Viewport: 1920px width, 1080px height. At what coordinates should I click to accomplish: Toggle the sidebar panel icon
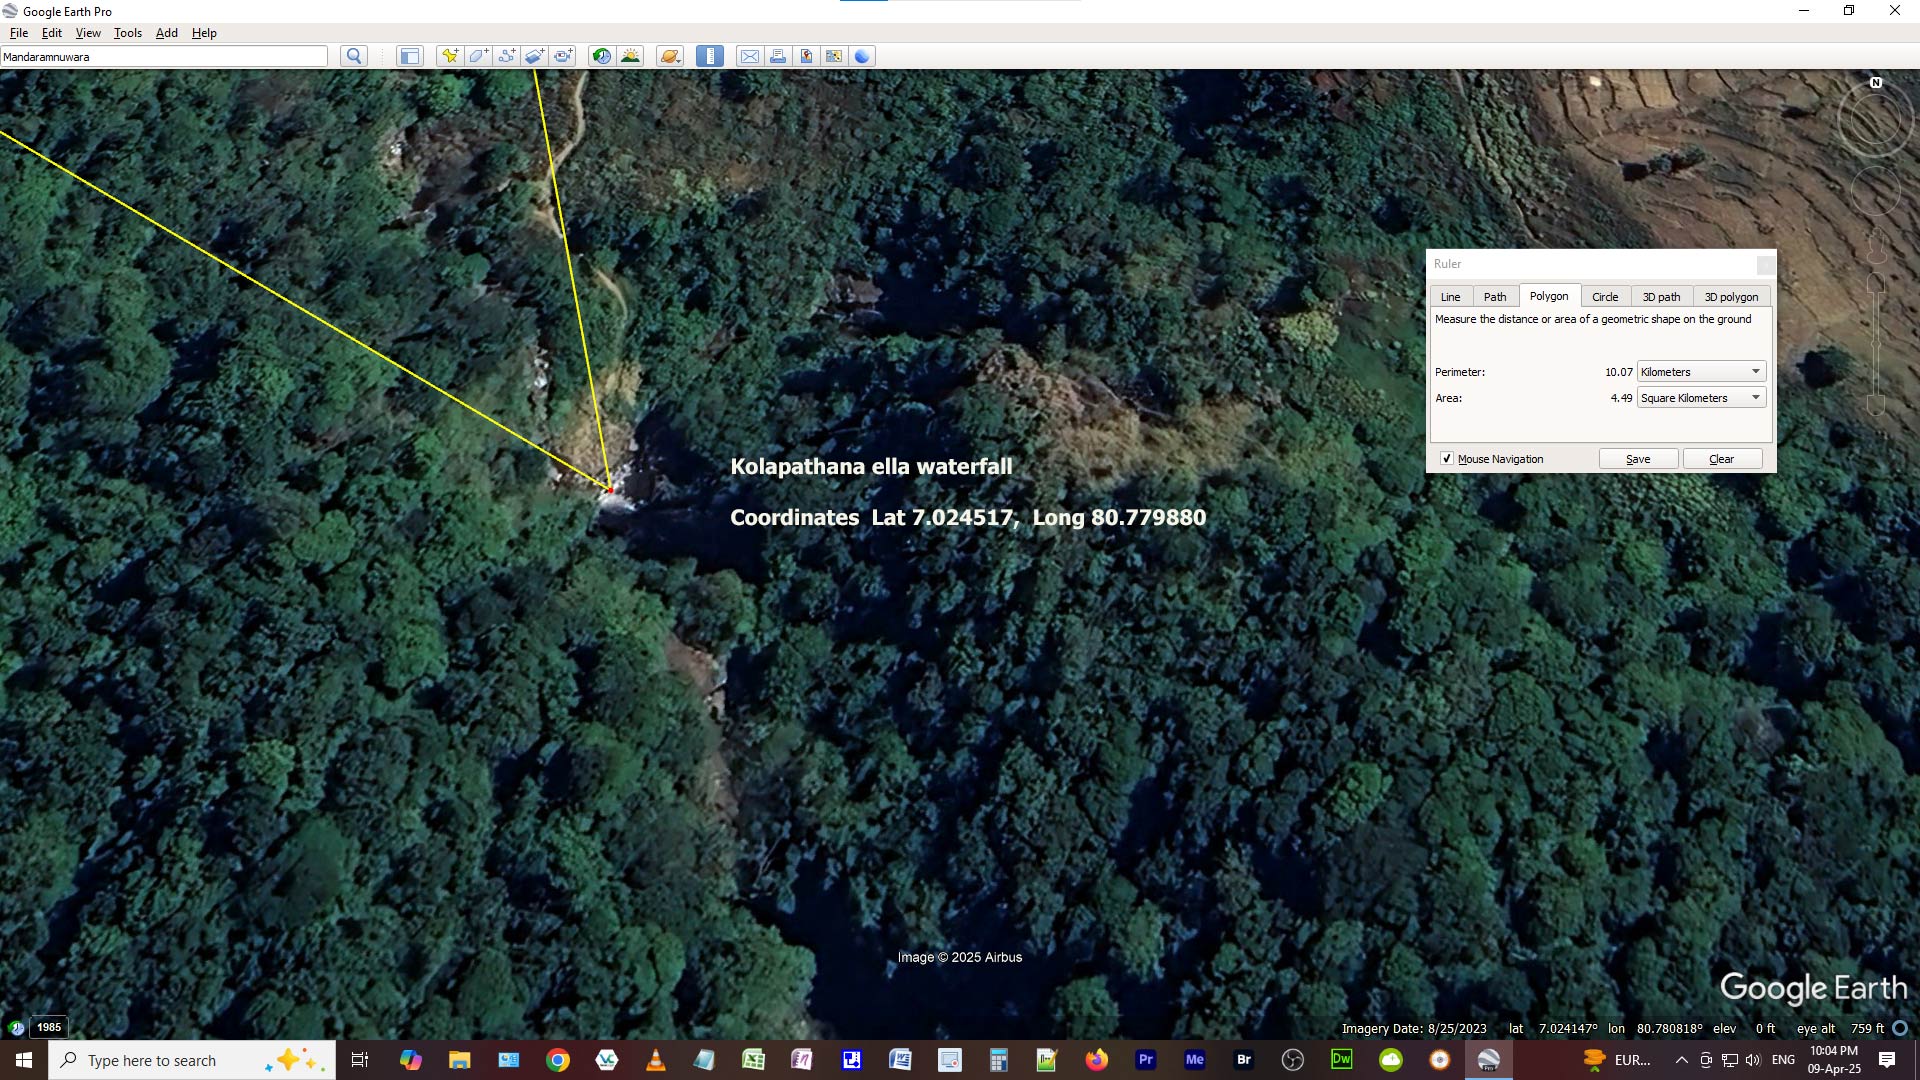[409, 56]
